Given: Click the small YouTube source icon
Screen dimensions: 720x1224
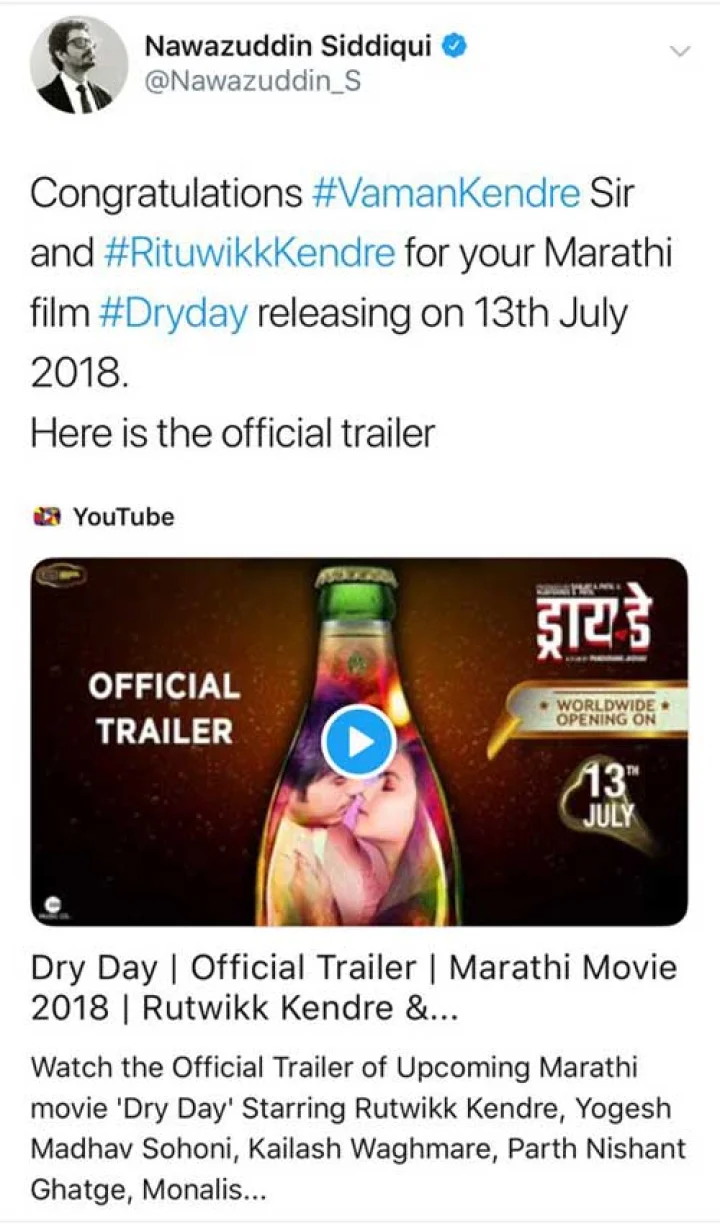Looking at the screenshot, I should pos(46,517).
